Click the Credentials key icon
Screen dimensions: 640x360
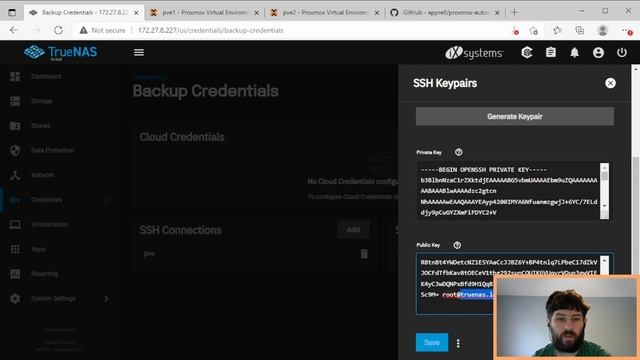(15, 200)
